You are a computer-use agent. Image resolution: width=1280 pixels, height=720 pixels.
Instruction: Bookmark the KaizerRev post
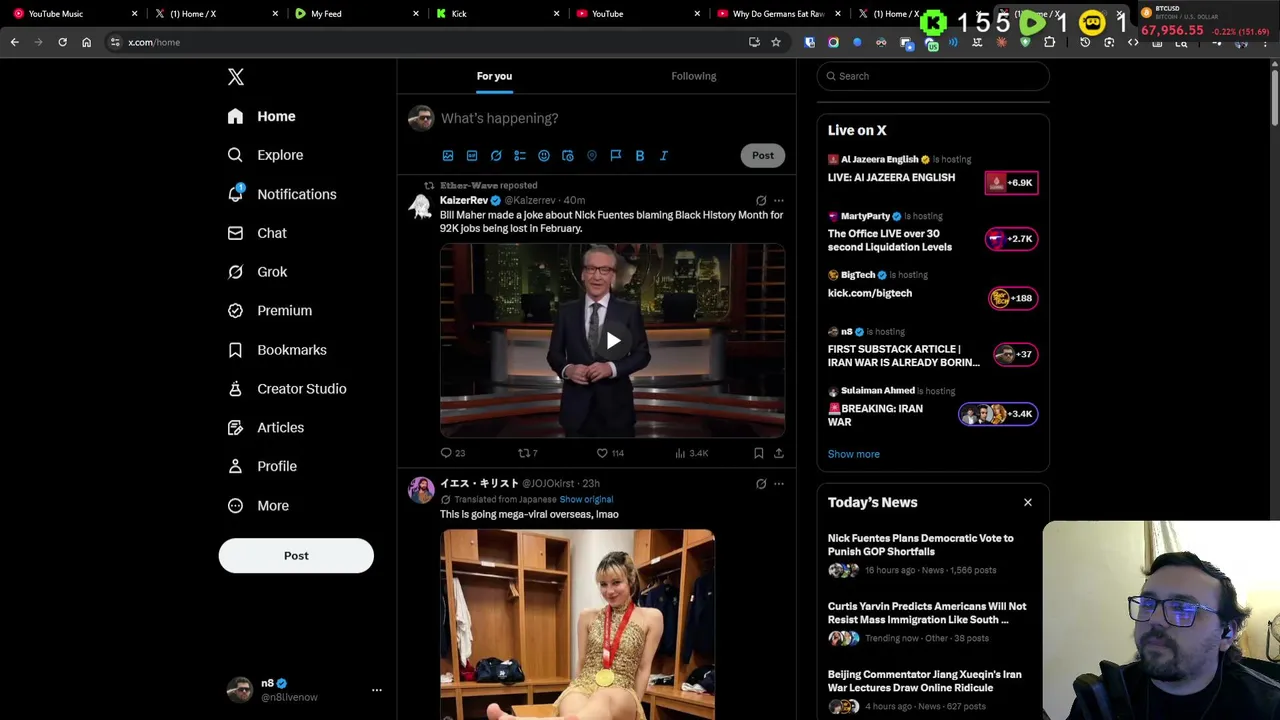point(759,453)
